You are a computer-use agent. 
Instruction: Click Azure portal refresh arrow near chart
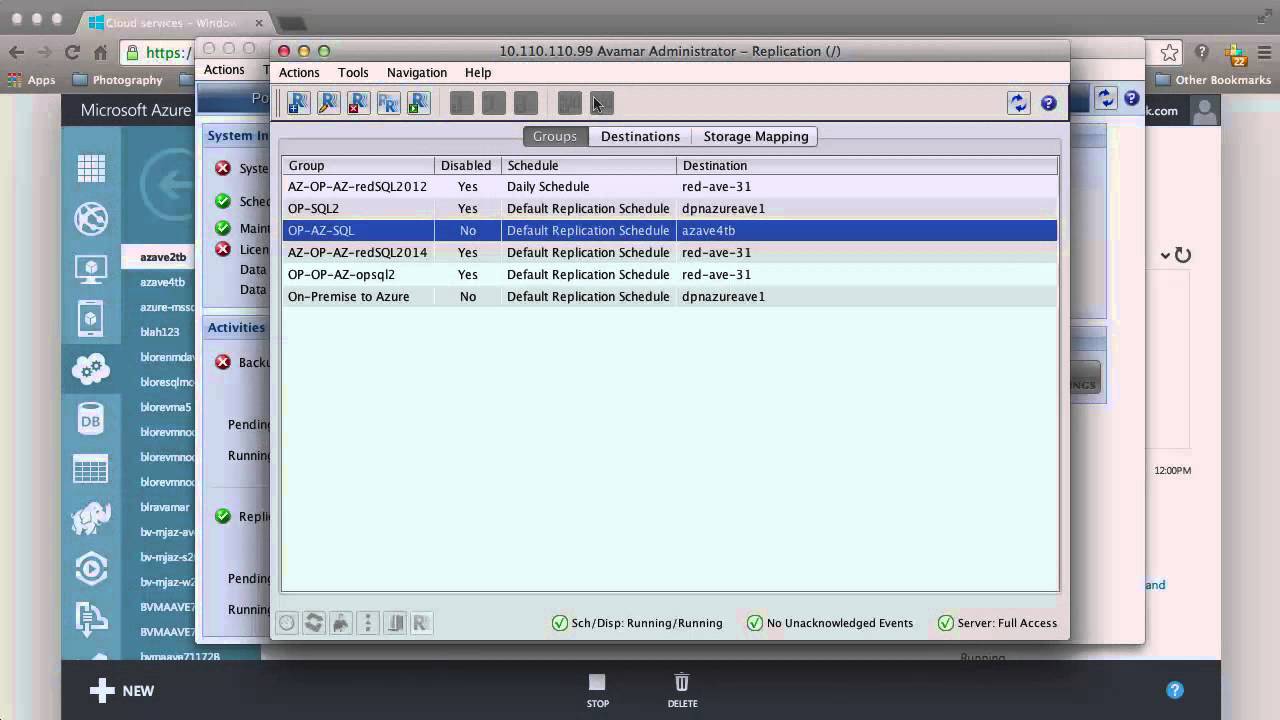(x=1183, y=255)
